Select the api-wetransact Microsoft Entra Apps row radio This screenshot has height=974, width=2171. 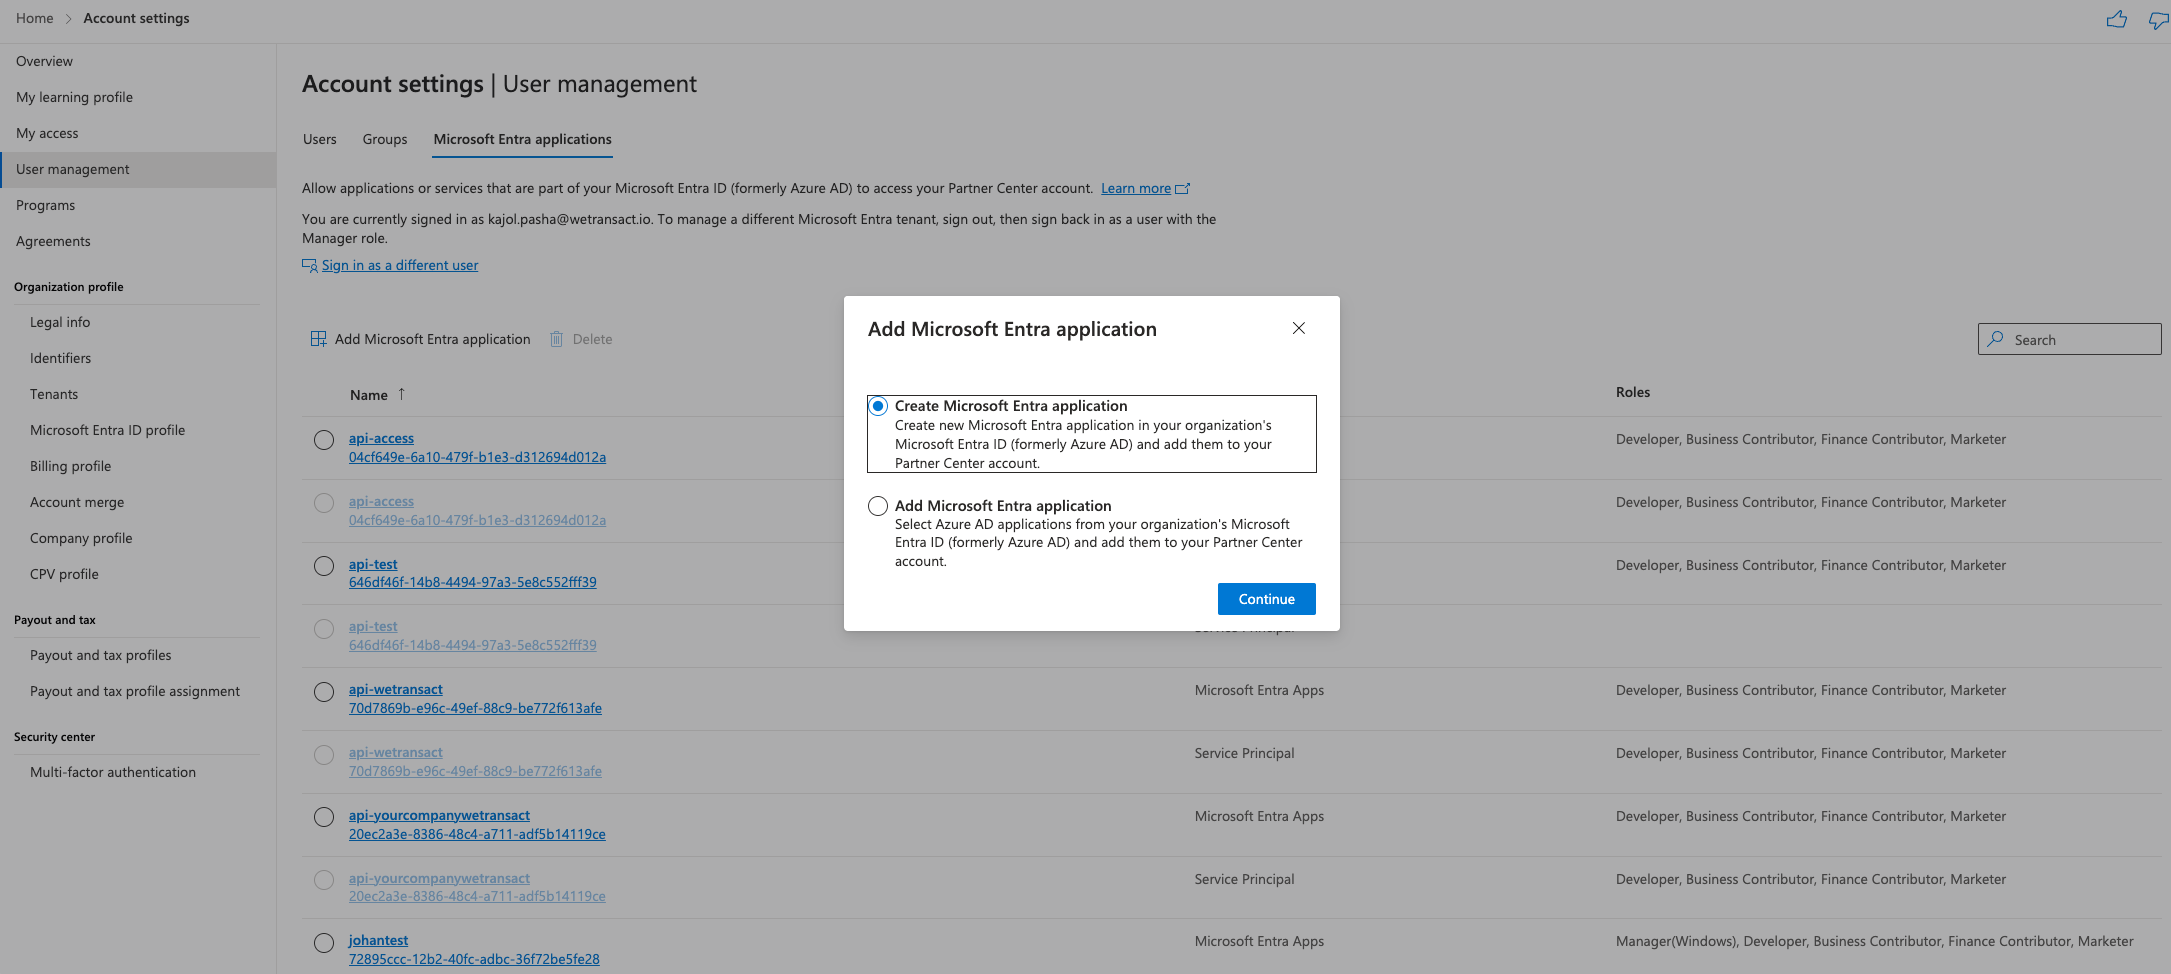point(324,692)
